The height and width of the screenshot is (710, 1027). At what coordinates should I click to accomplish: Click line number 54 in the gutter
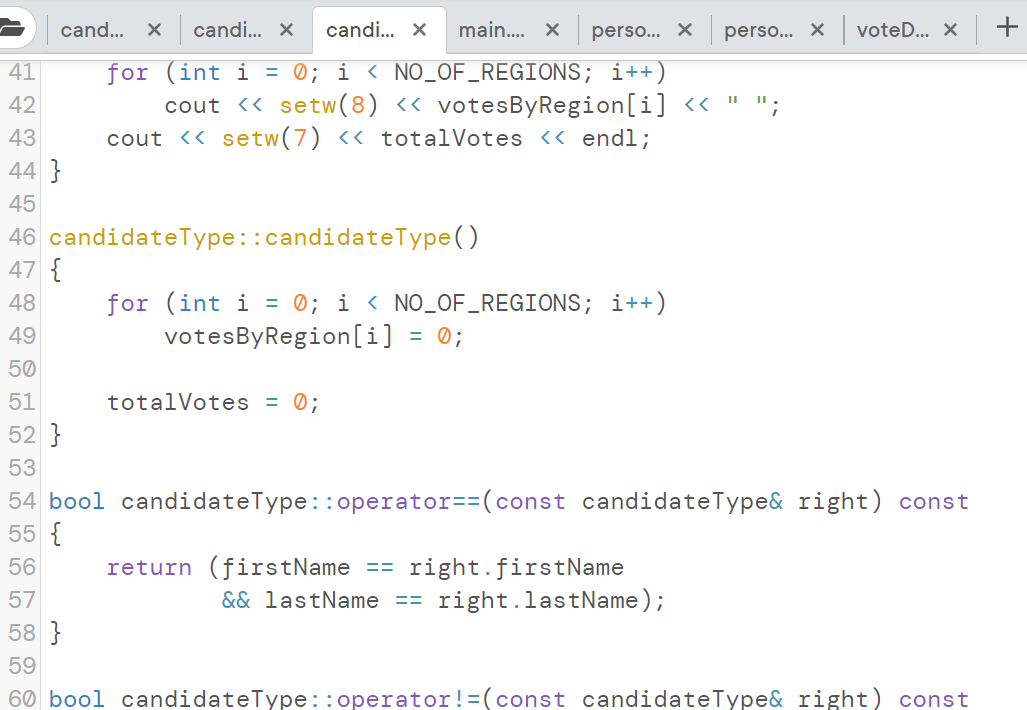coord(22,501)
